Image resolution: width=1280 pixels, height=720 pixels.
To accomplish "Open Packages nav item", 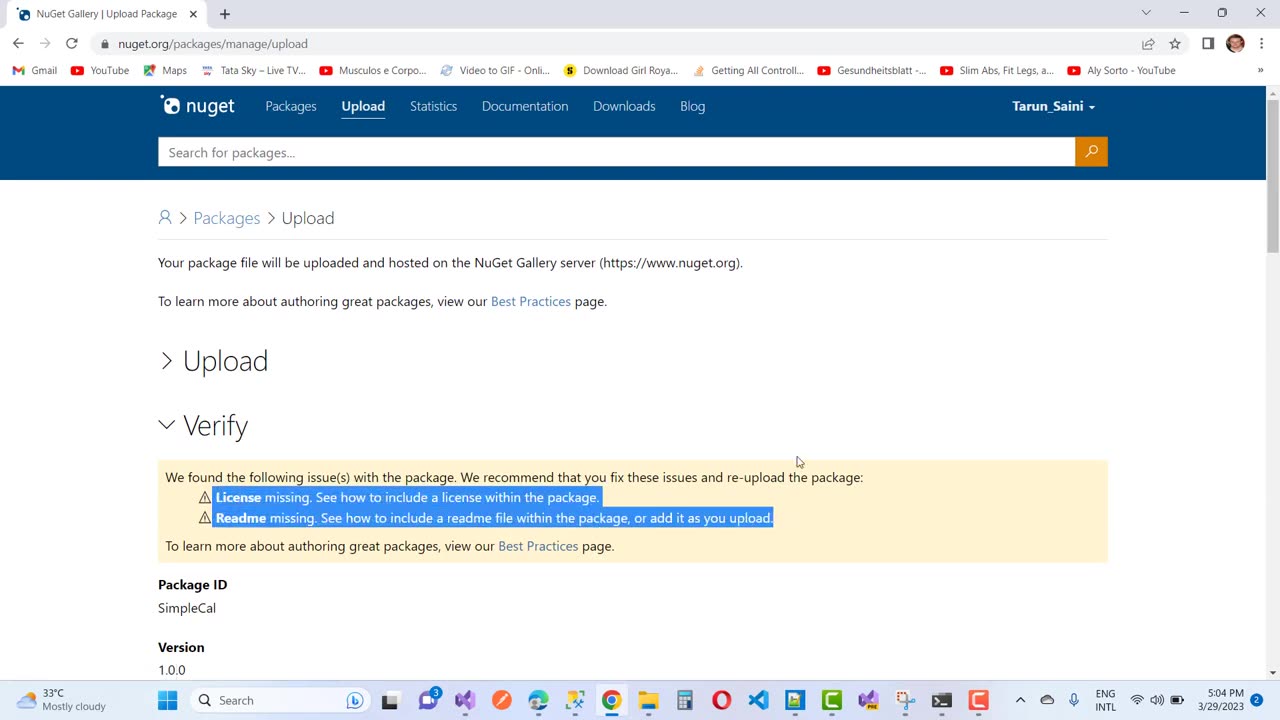I will point(291,106).
